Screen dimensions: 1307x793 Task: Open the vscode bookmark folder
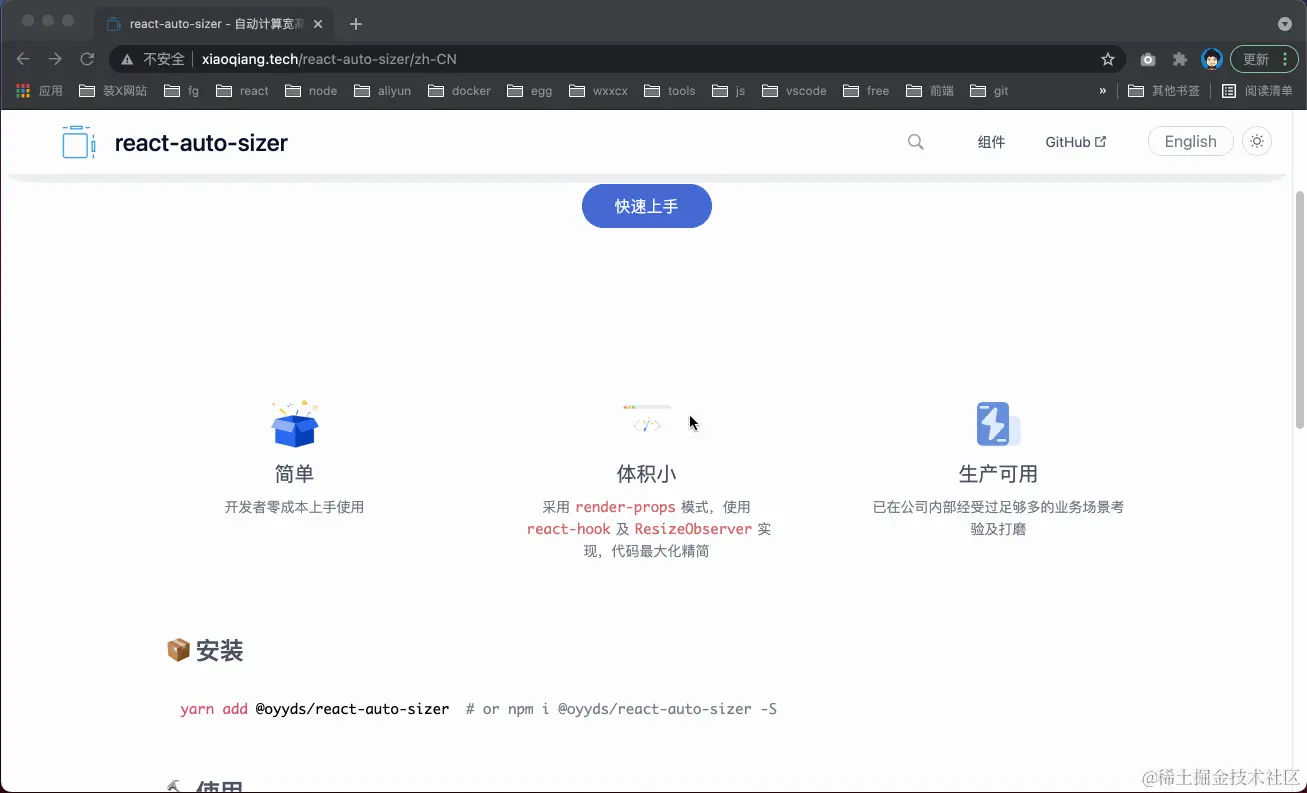coord(795,90)
